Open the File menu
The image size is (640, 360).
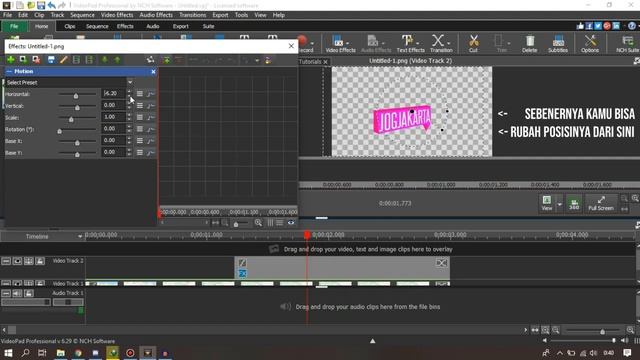point(7,15)
